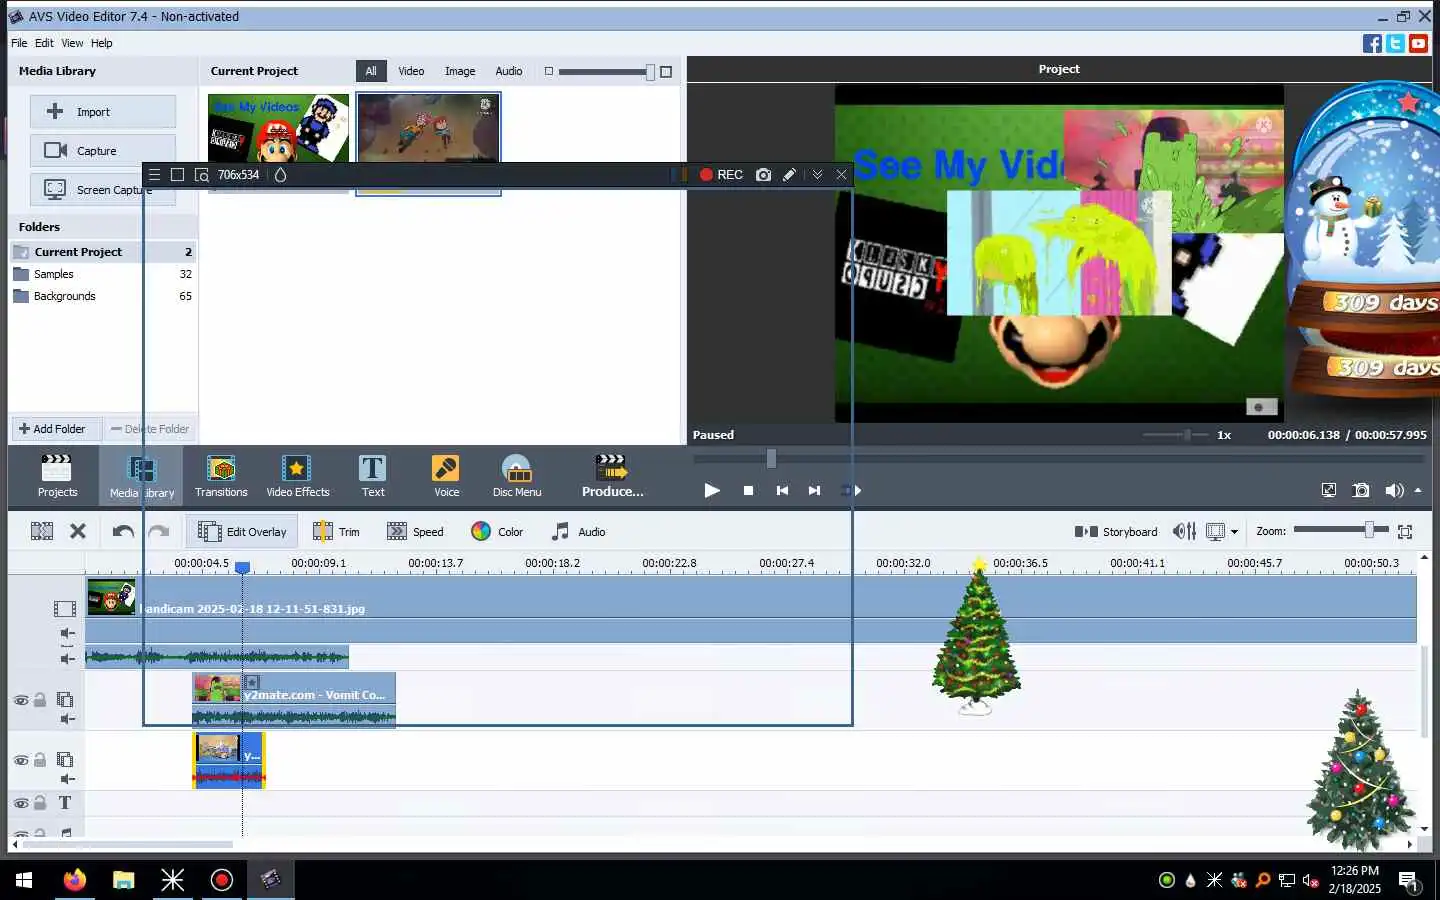
Task: Open the Transitions panel
Action: pyautogui.click(x=221, y=476)
